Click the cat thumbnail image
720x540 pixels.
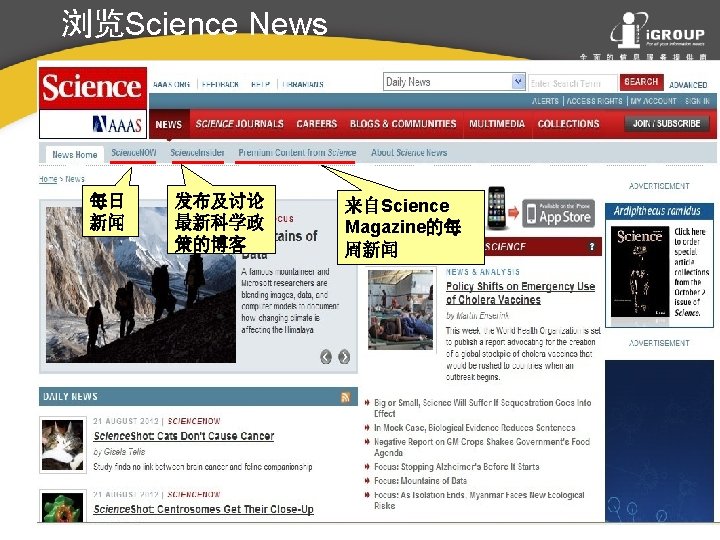pos(63,445)
